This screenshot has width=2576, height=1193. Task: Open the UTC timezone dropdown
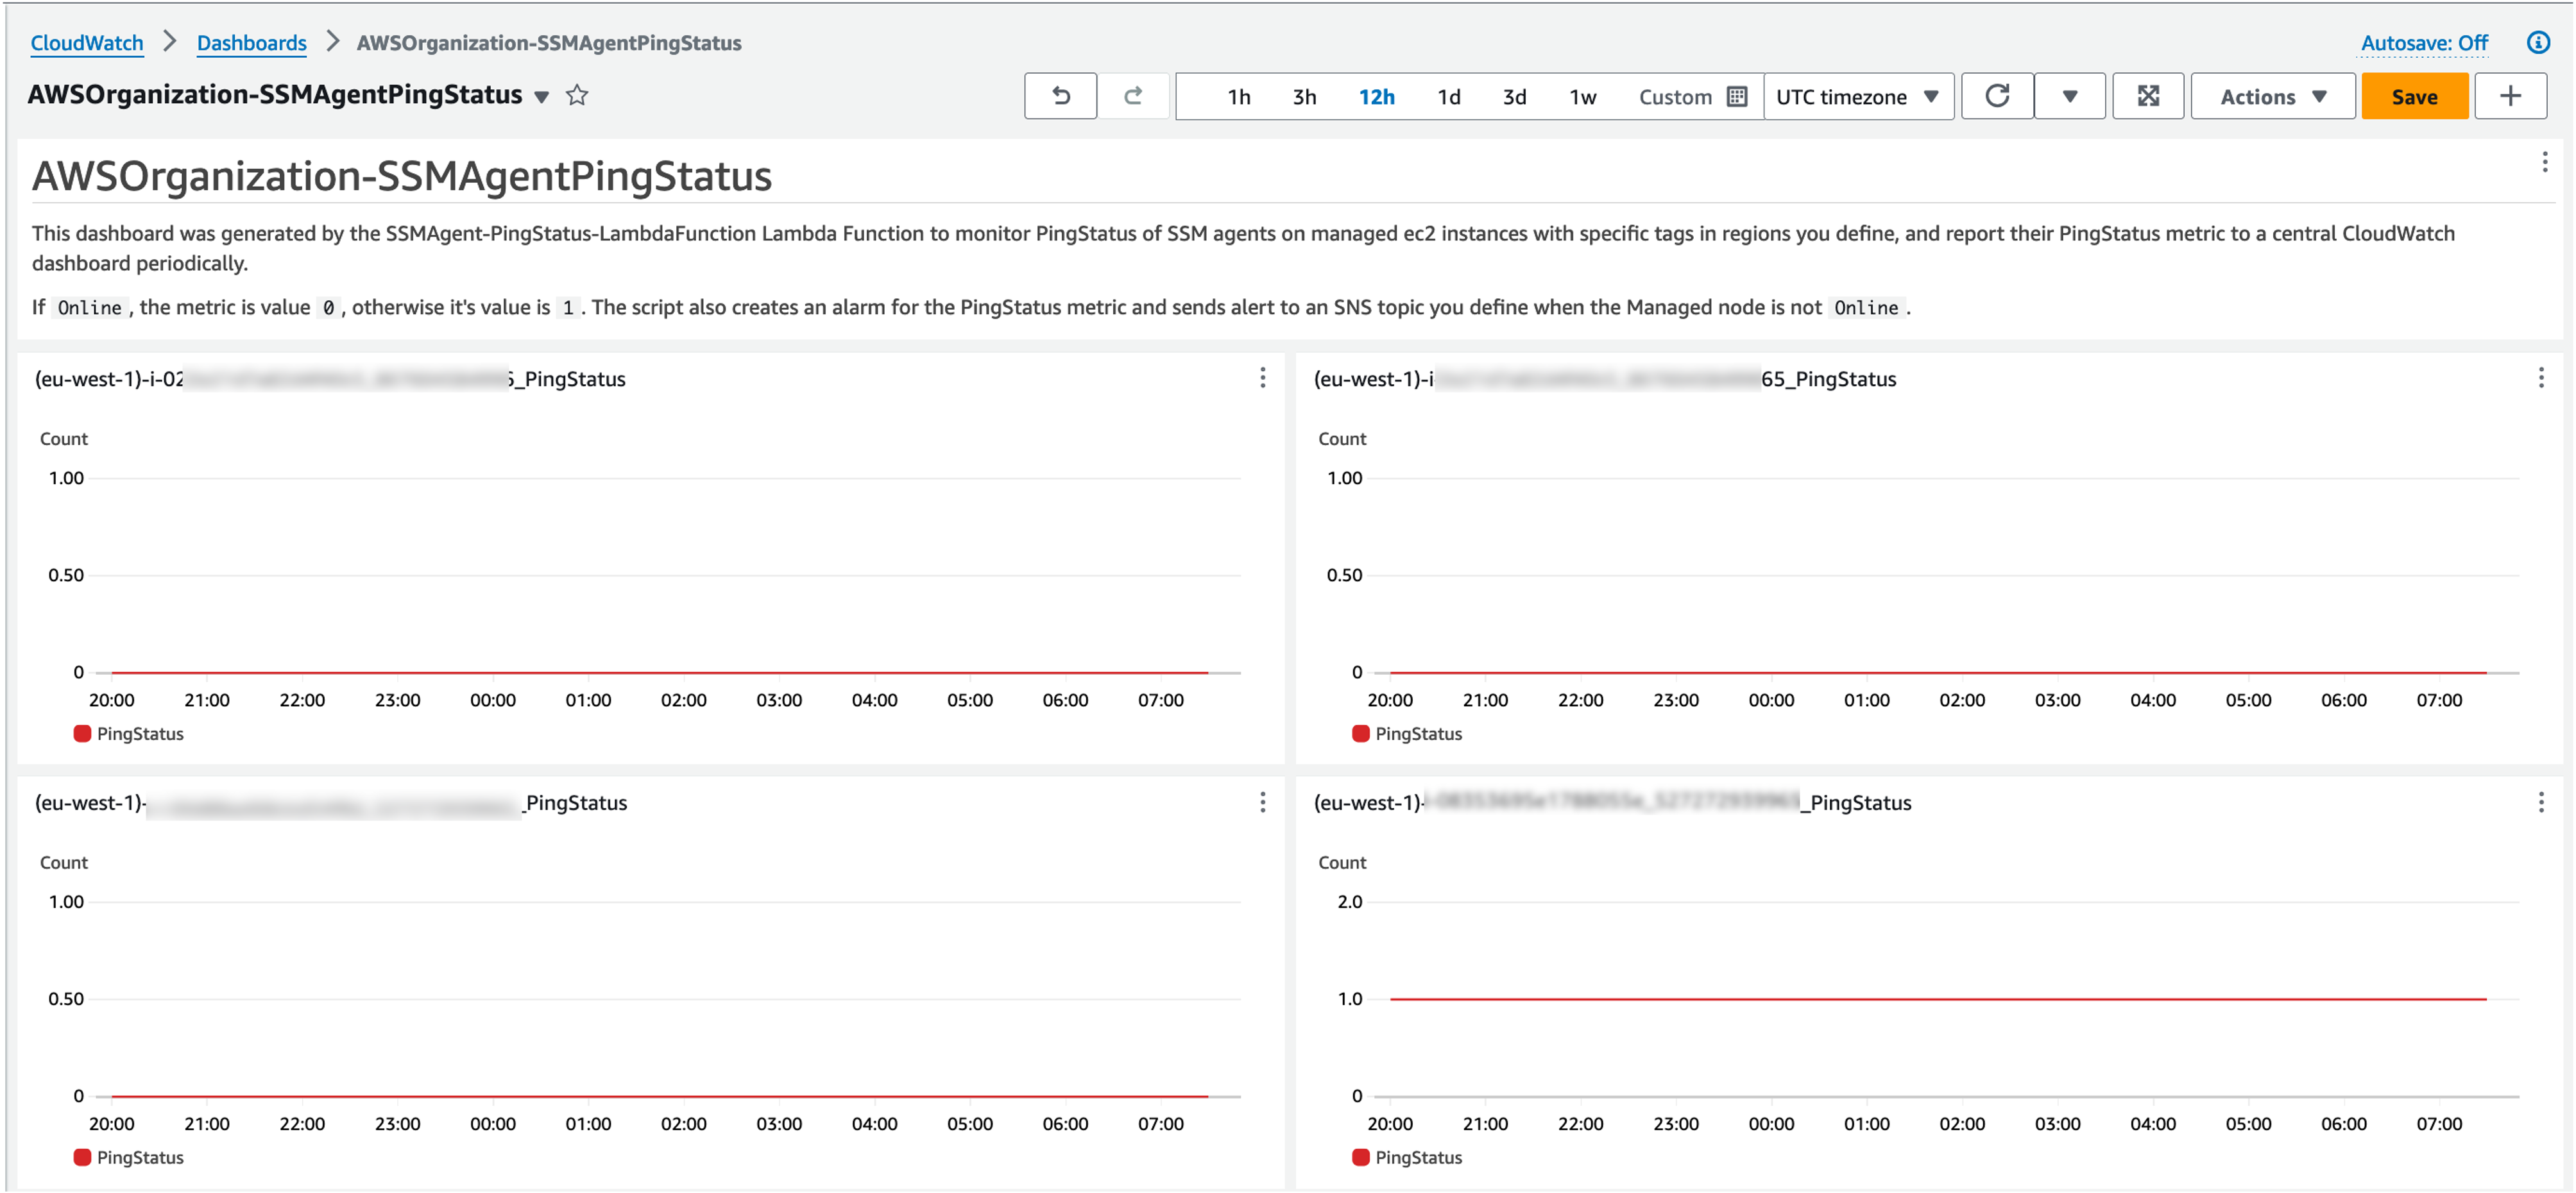[x=1858, y=96]
